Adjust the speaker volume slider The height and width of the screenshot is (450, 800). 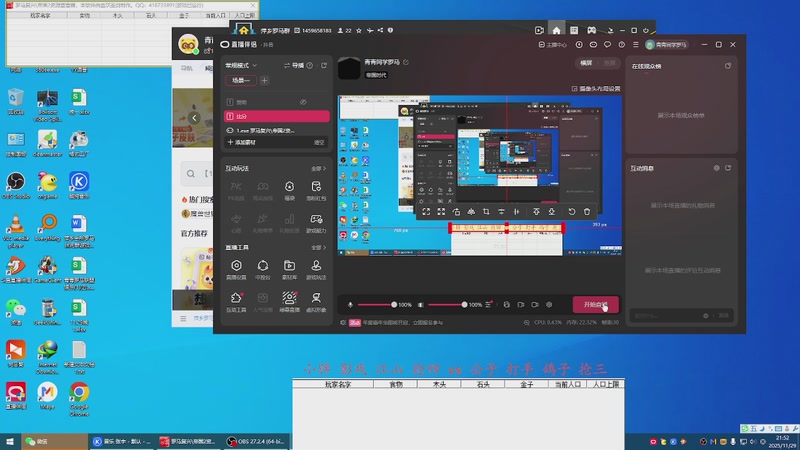pyautogui.click(x=447, y=305)
